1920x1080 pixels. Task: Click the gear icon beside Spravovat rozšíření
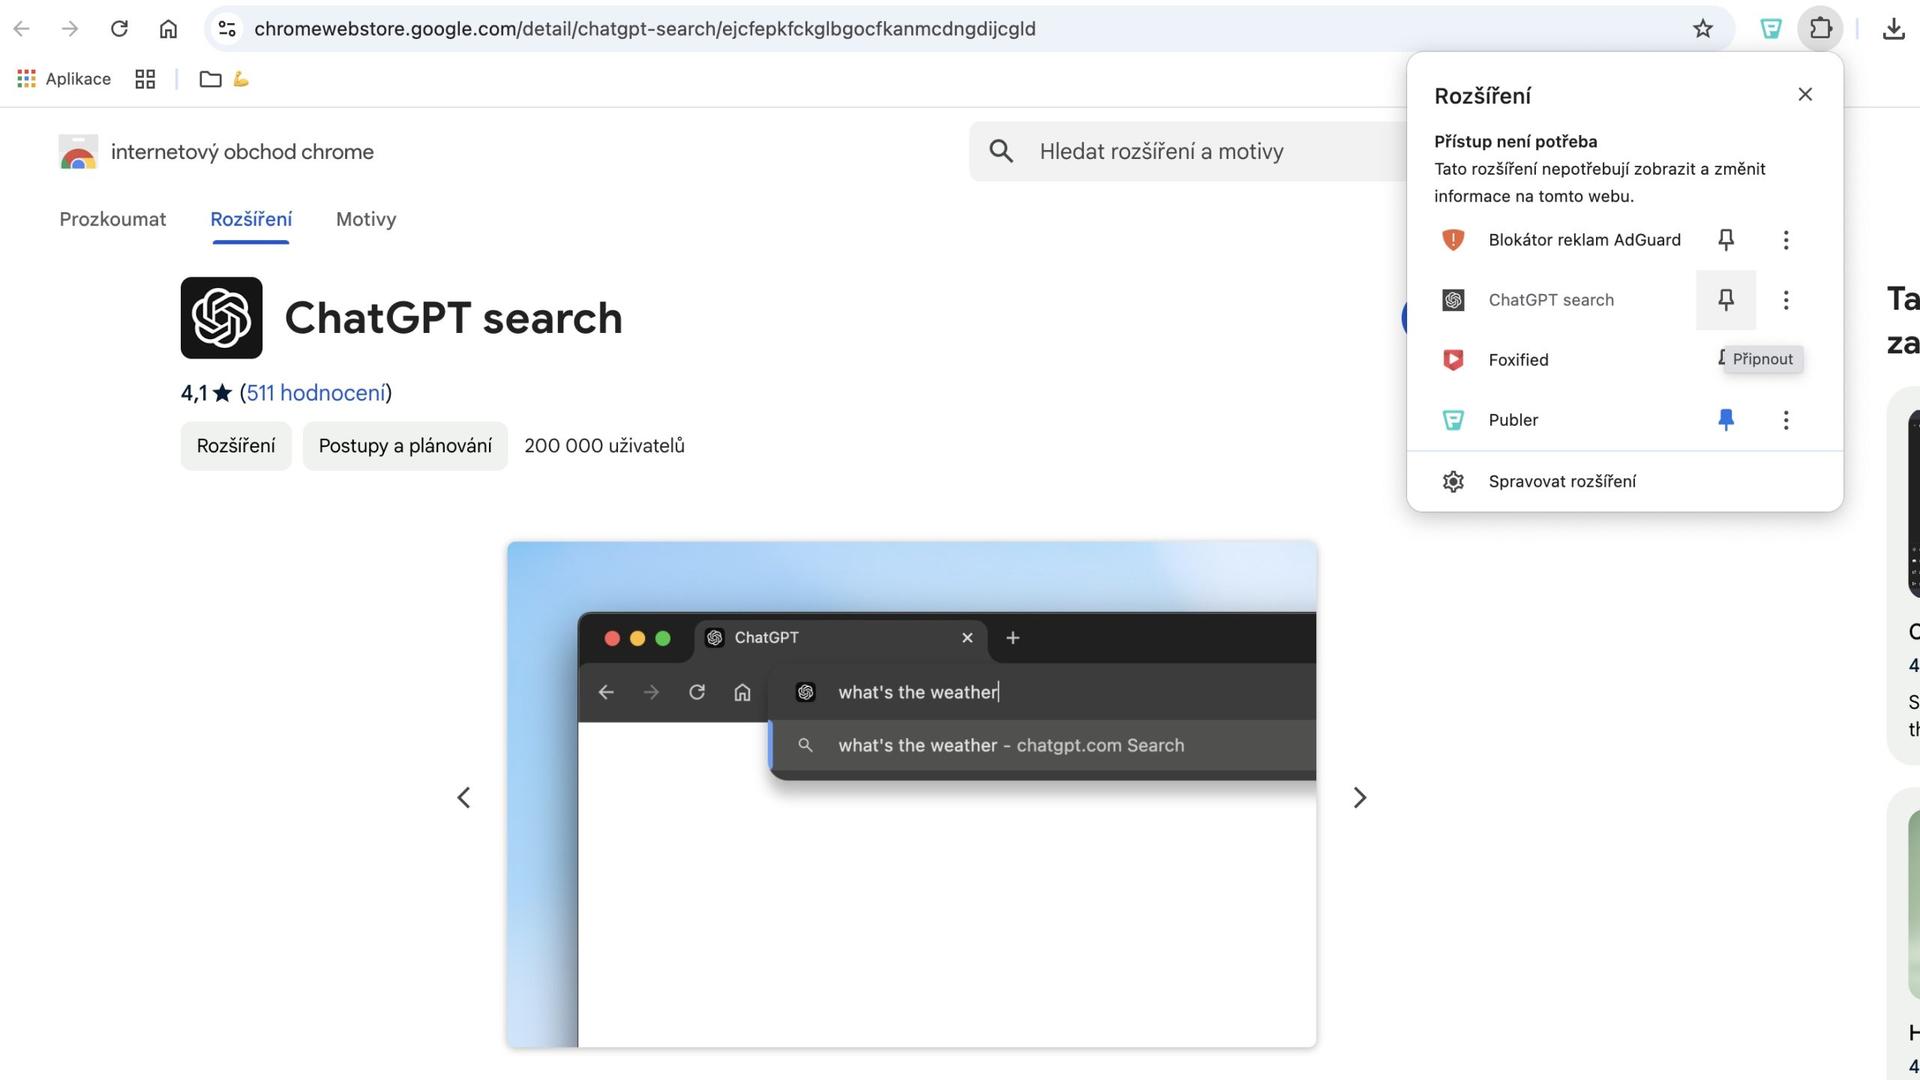[1453, 482]
